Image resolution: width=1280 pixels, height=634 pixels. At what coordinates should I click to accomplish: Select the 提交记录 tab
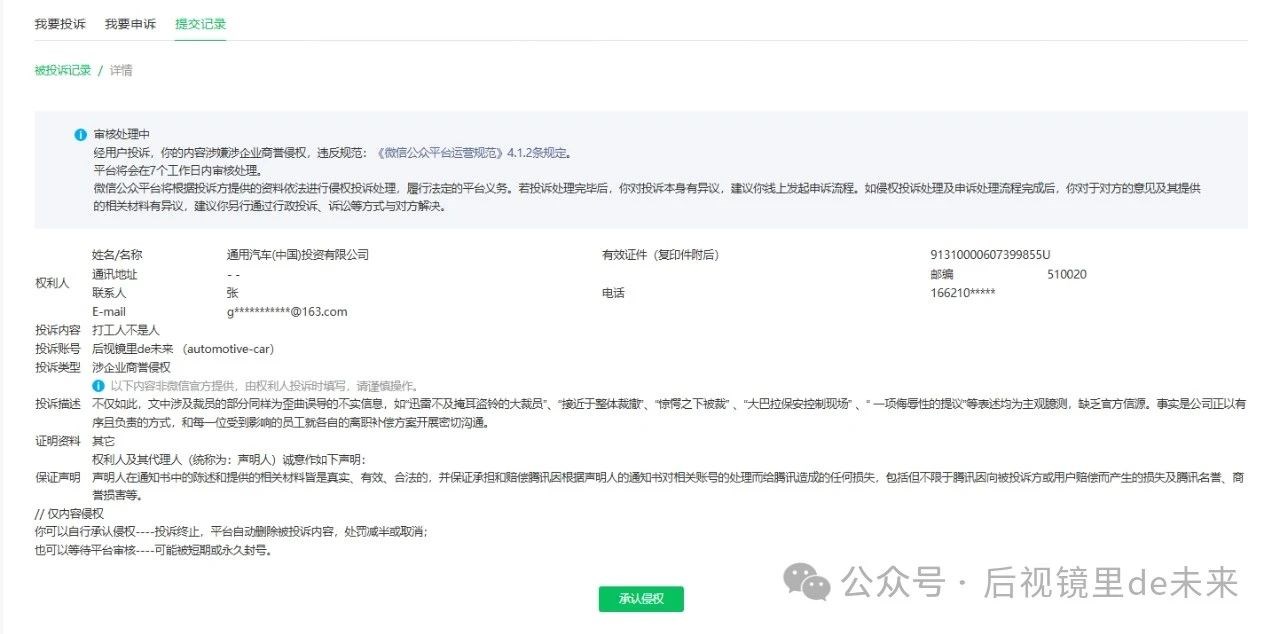[200, 23]
